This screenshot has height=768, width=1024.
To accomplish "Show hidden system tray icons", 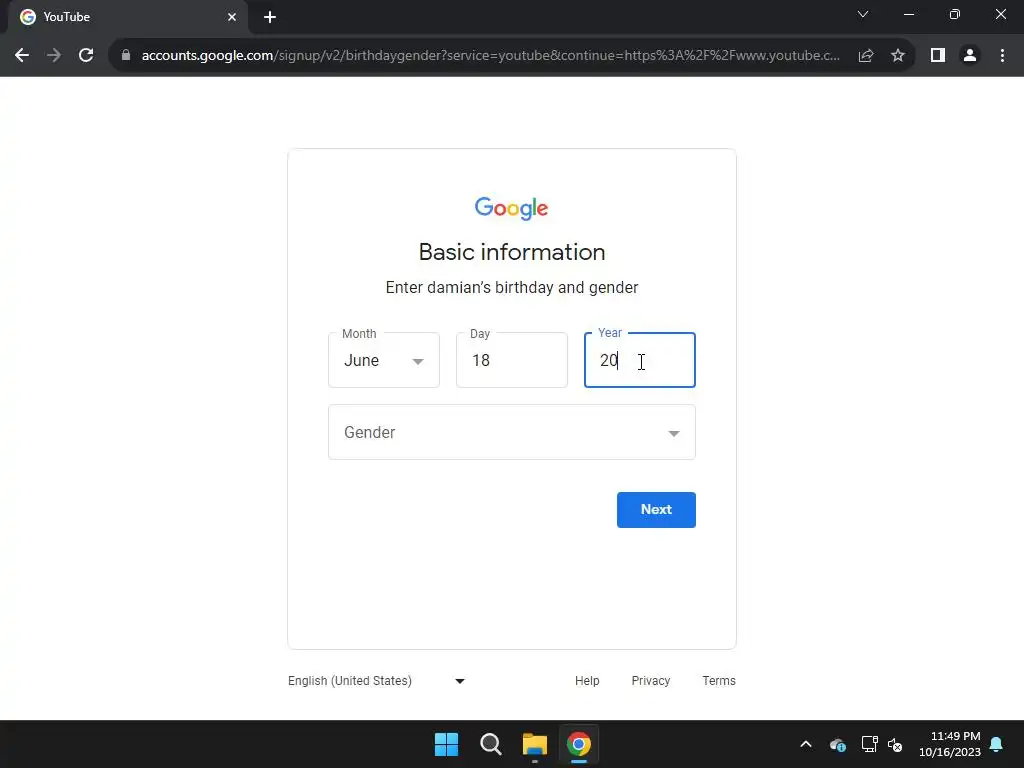I will click(806, 744).
